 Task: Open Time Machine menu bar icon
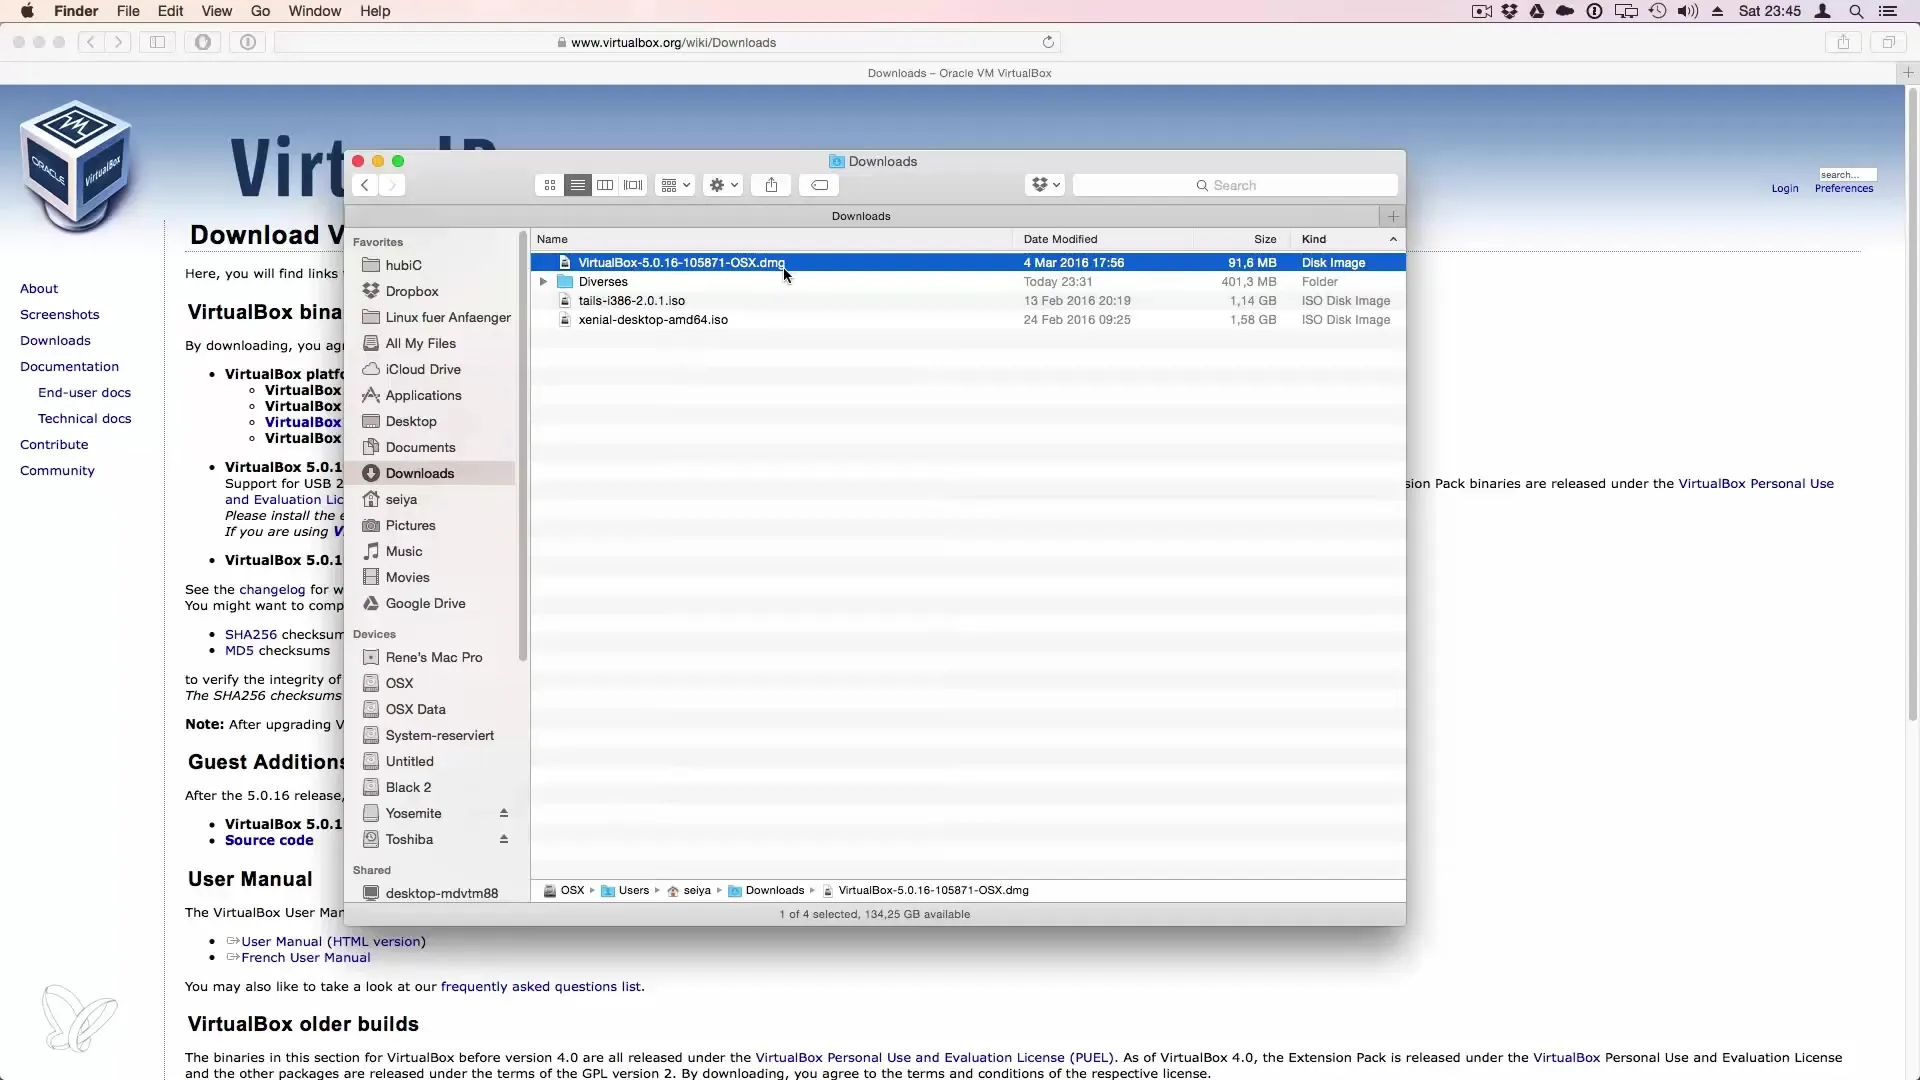[1657, 12]
